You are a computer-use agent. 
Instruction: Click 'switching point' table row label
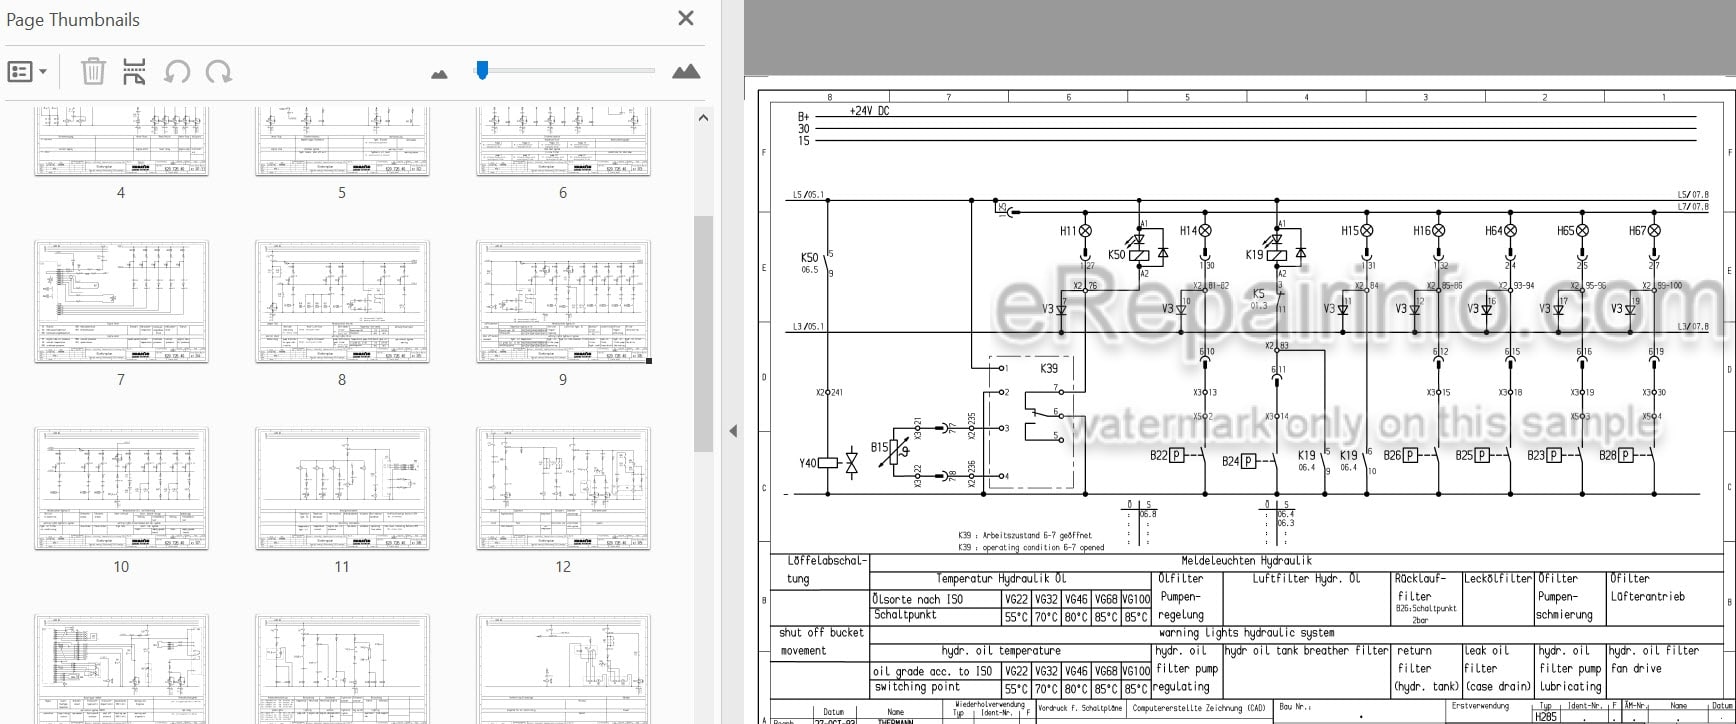(x=917, y=687)
